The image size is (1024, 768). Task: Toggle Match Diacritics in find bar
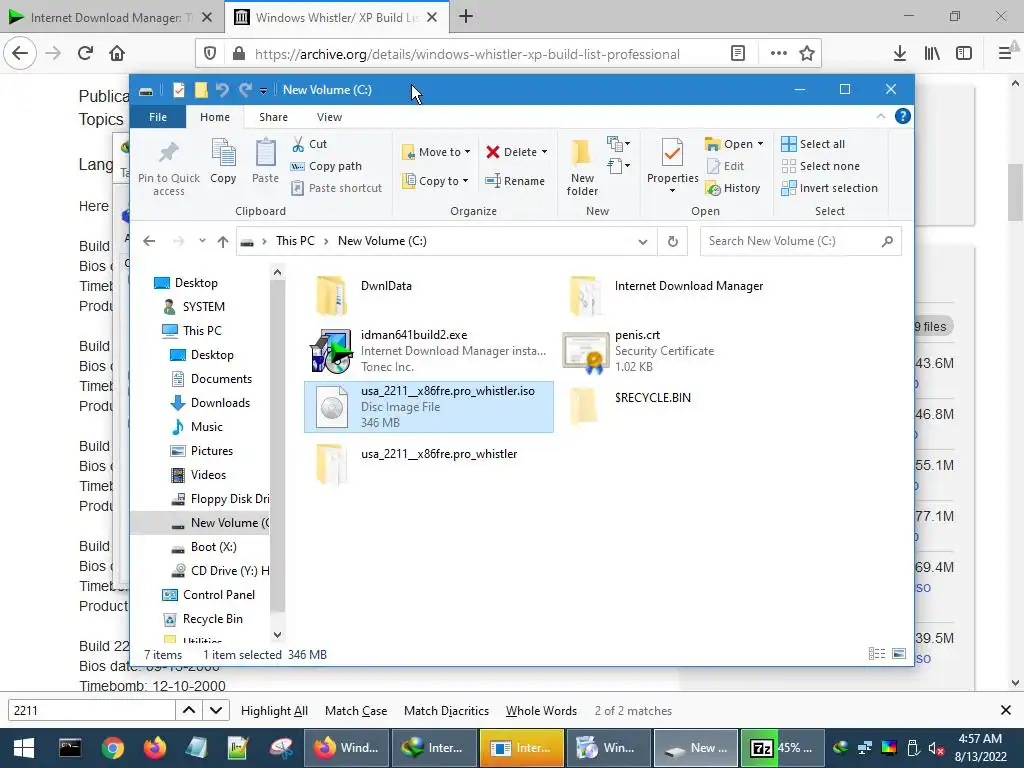coord(447,711)
